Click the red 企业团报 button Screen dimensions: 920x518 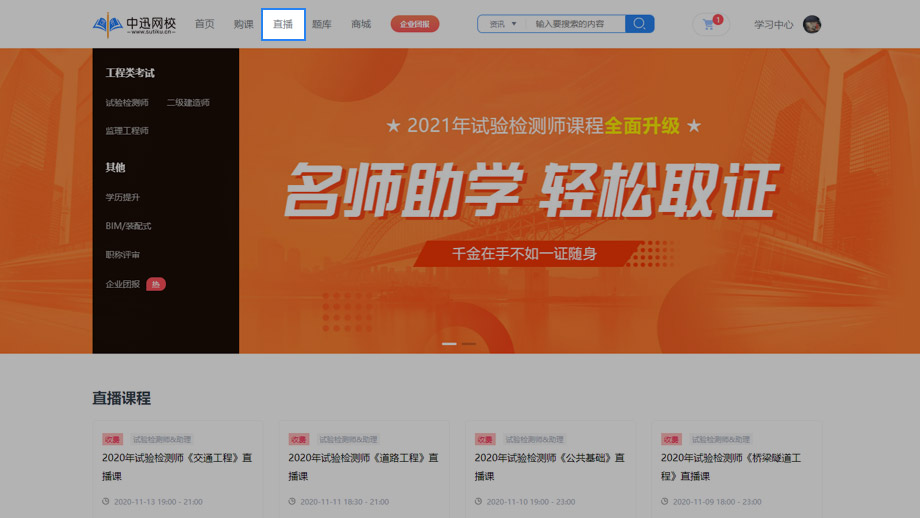[414, 24]
